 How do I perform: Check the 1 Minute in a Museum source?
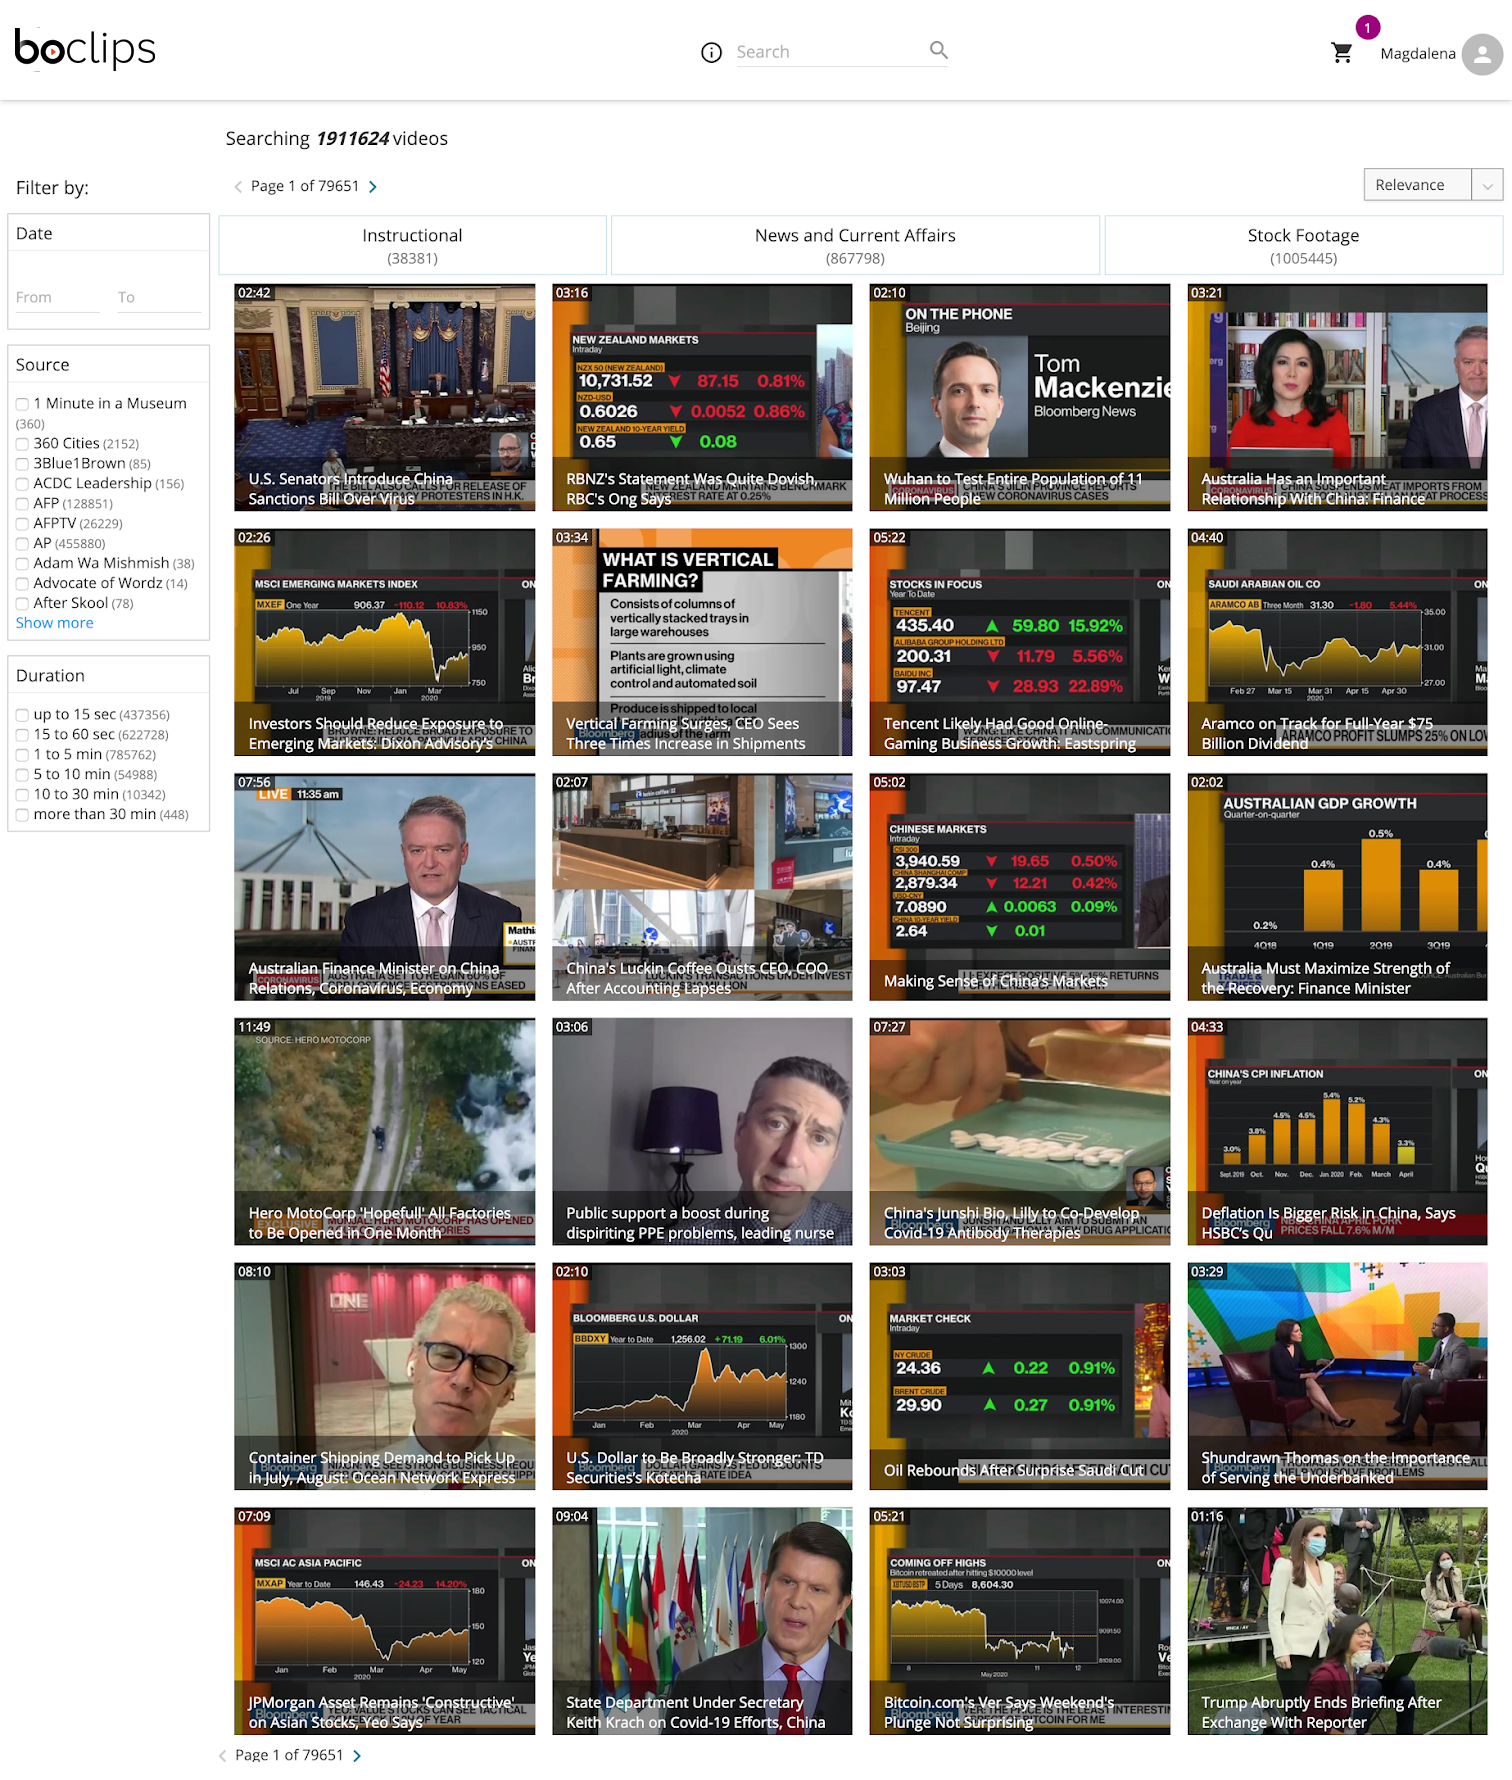coord(22,404)
